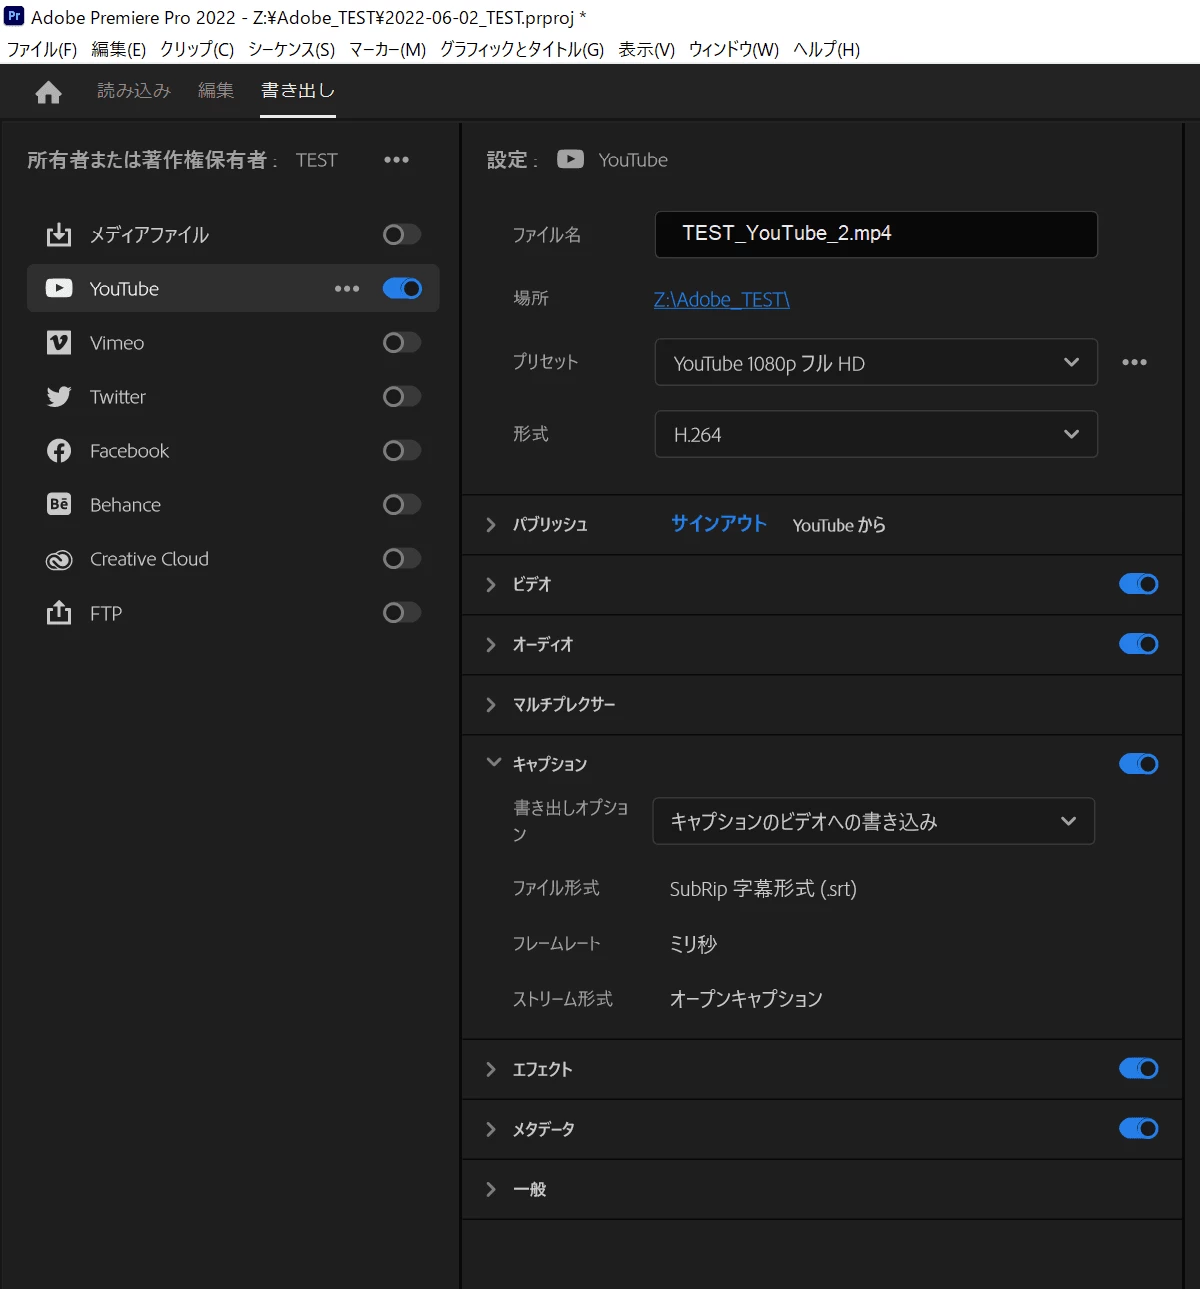Enable the メディアファイル destination toggle
This screenshot has width=1200, height=1289.
pyautogui.click(x=402, y=234)
